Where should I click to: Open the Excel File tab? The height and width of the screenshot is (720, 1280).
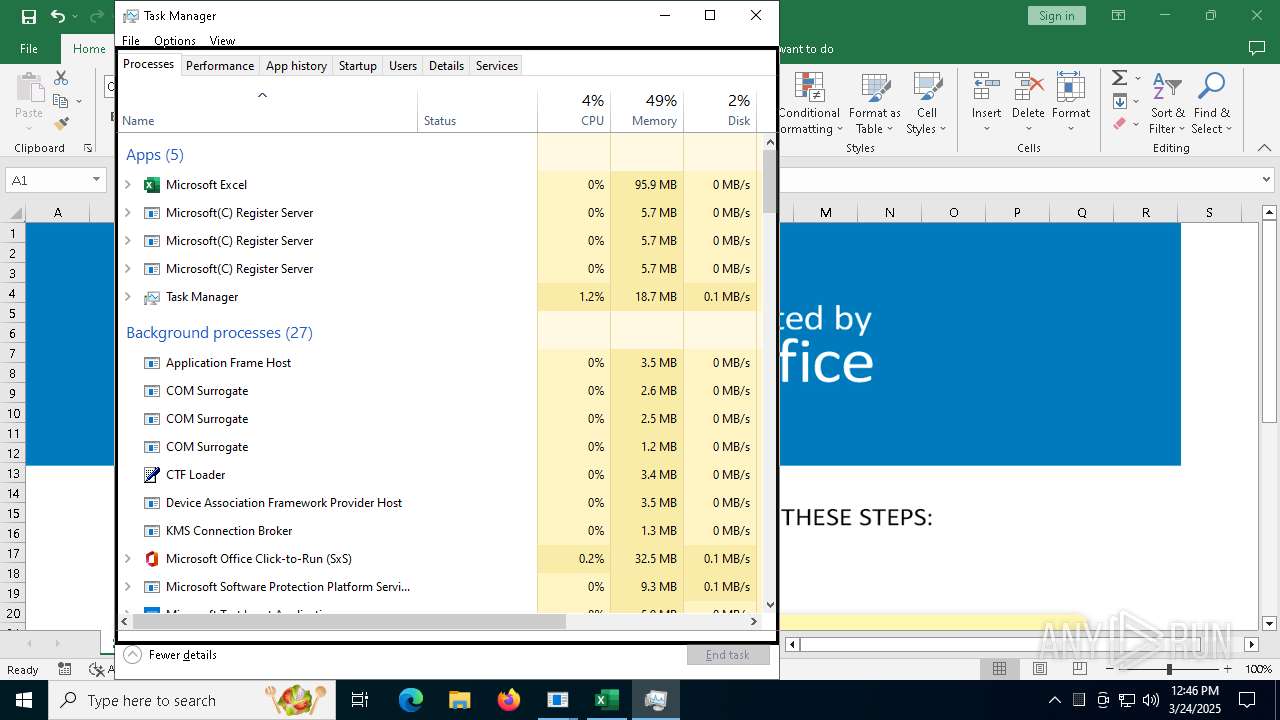pyautogui.click(x=29, y=48)
